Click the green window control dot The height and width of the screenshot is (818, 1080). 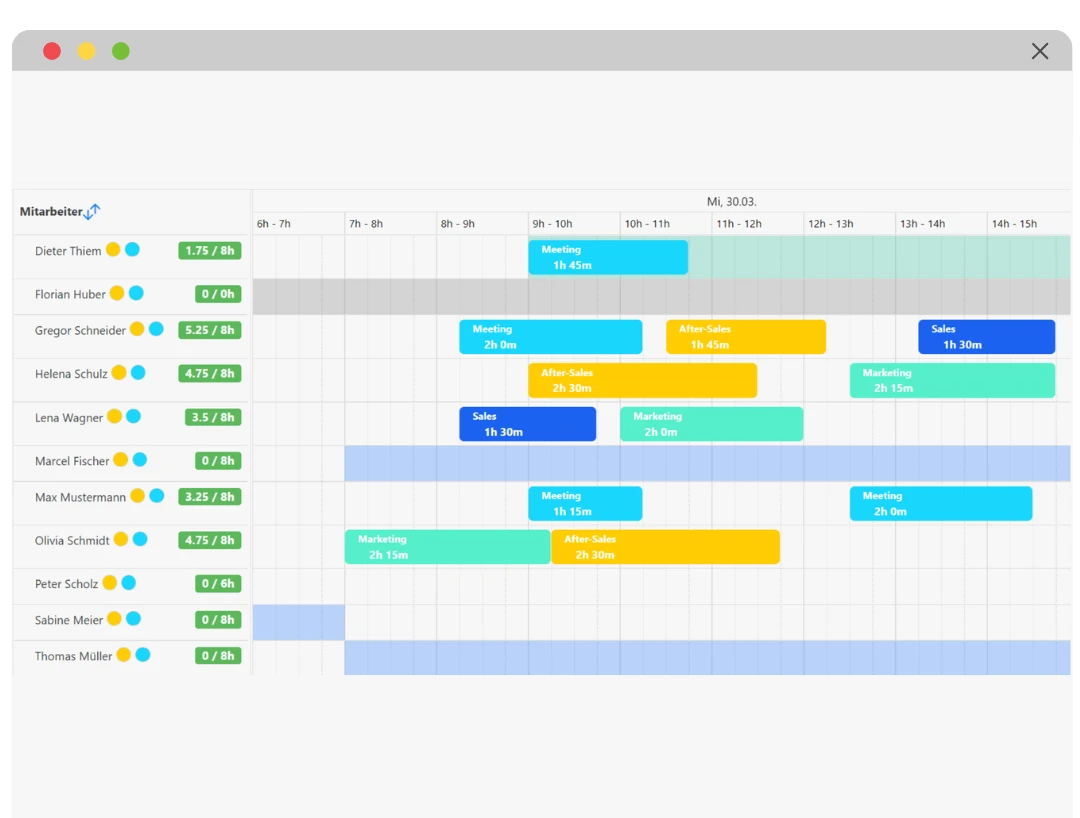coord(121,51)
